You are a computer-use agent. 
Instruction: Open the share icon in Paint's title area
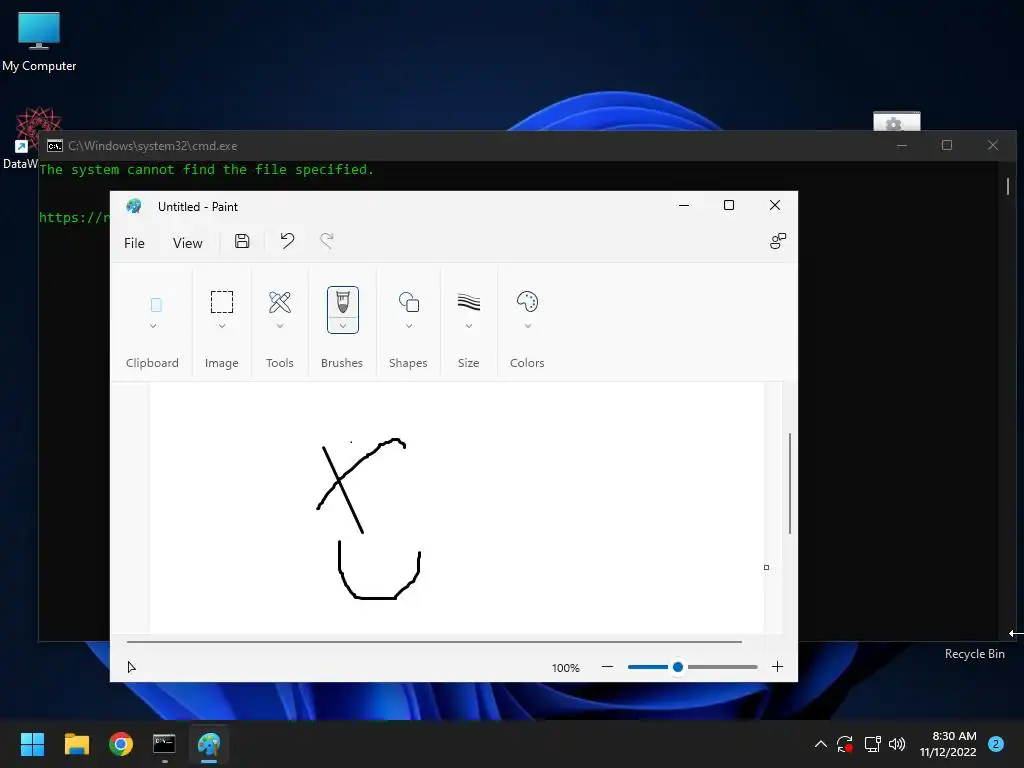(778, 241)
